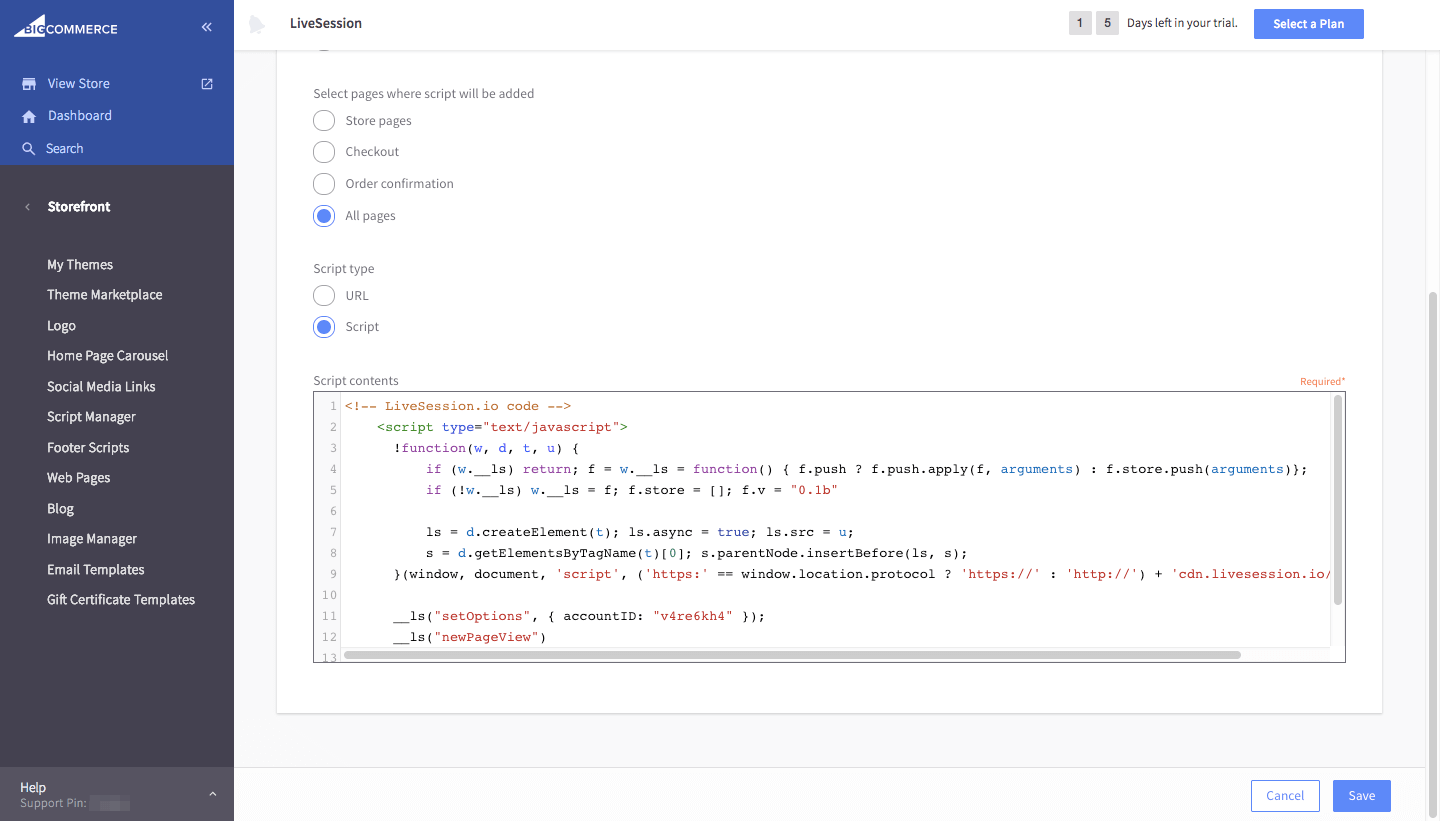Click the LiveSession flag icon in the header

[257, 22]
